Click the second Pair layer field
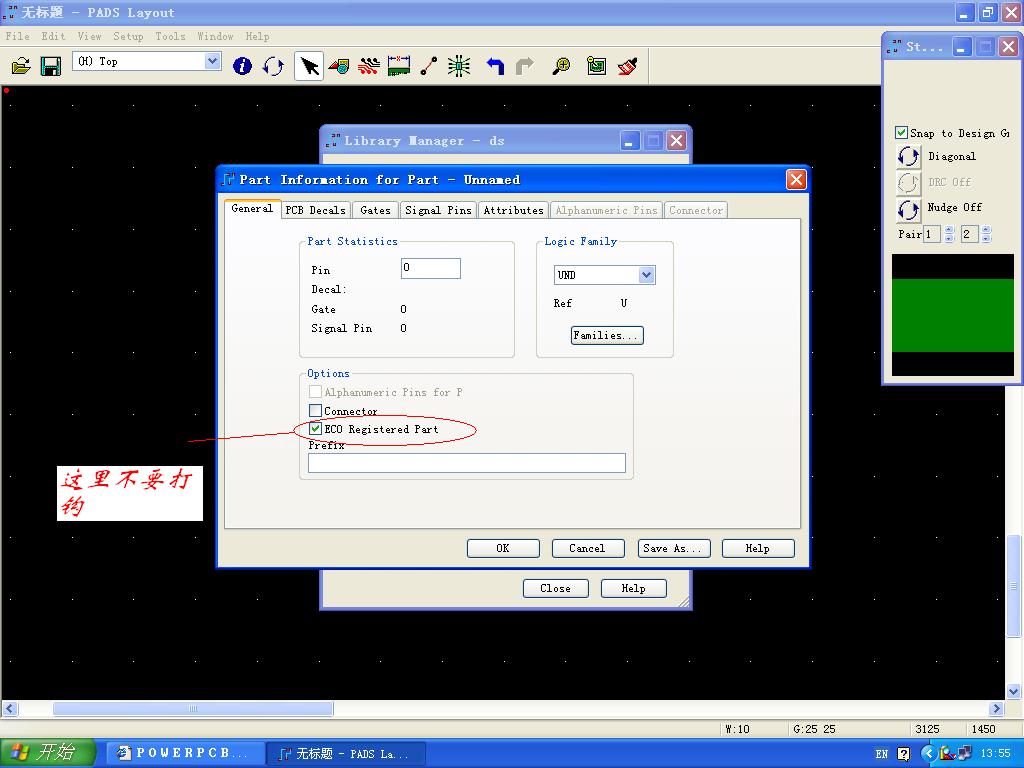The height and width of the screenshot is (768, 1024). (969, 234)
